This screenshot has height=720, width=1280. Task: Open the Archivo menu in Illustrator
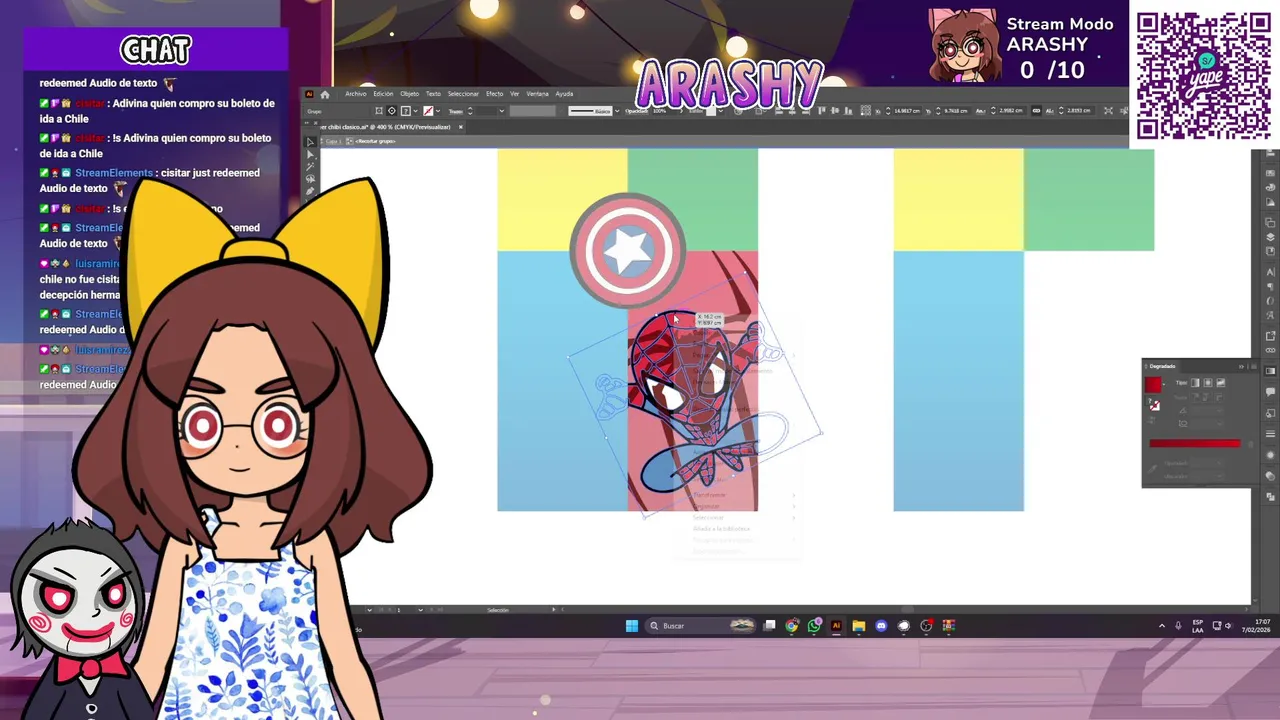click(x=356, y=94)
